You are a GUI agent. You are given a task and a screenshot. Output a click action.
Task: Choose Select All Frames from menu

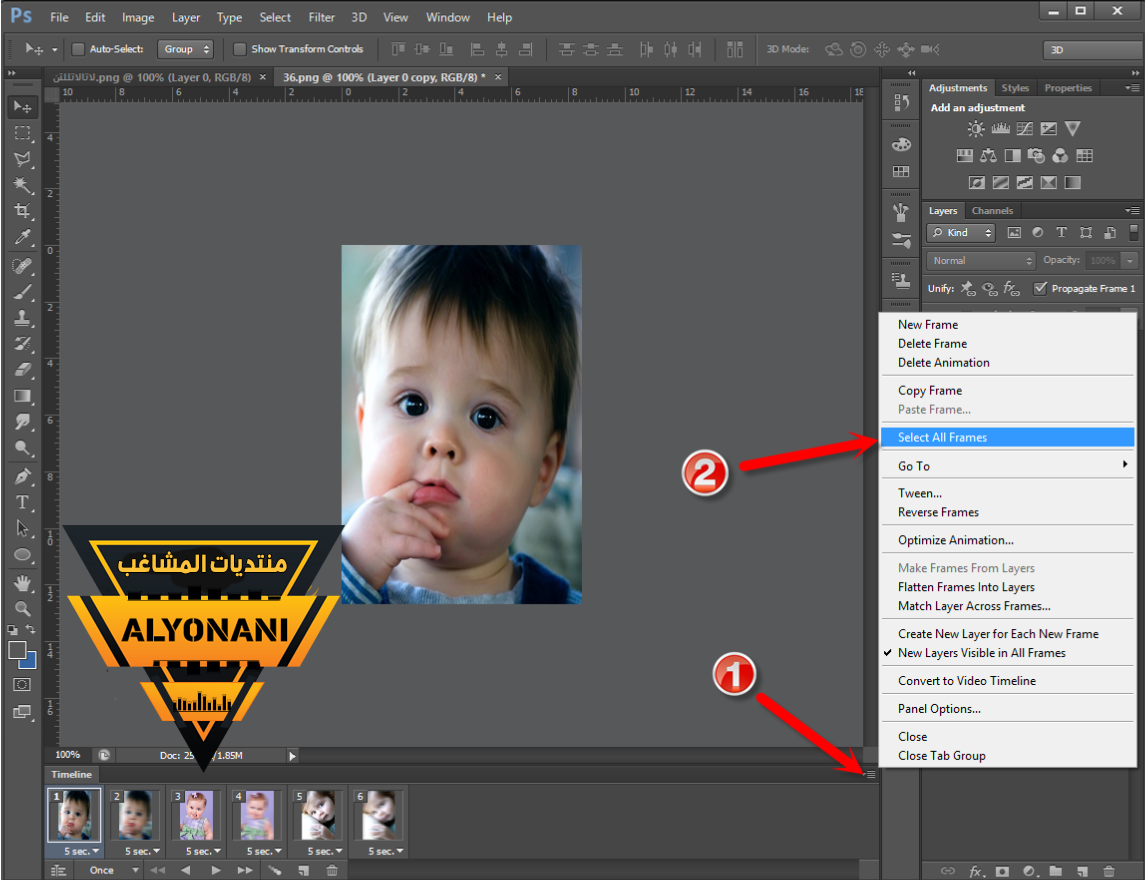pos(942,437)
